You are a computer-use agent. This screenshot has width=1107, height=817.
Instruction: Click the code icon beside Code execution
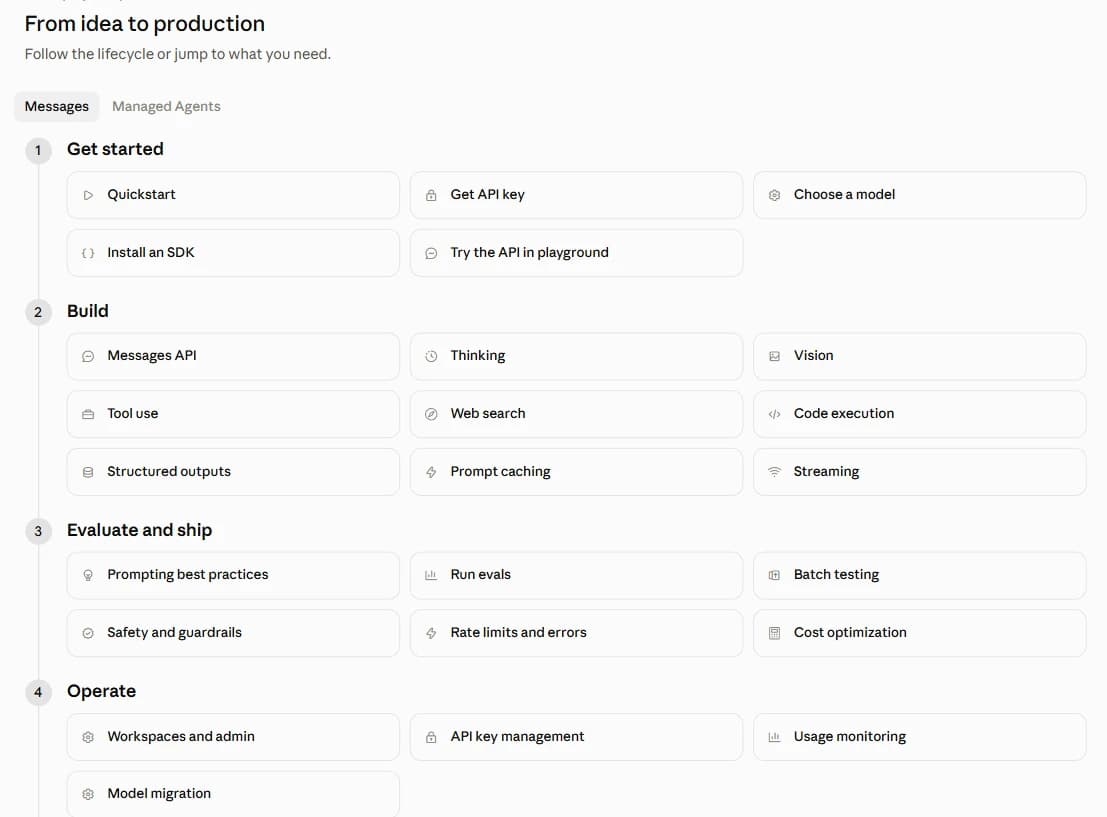coord(774,415)
